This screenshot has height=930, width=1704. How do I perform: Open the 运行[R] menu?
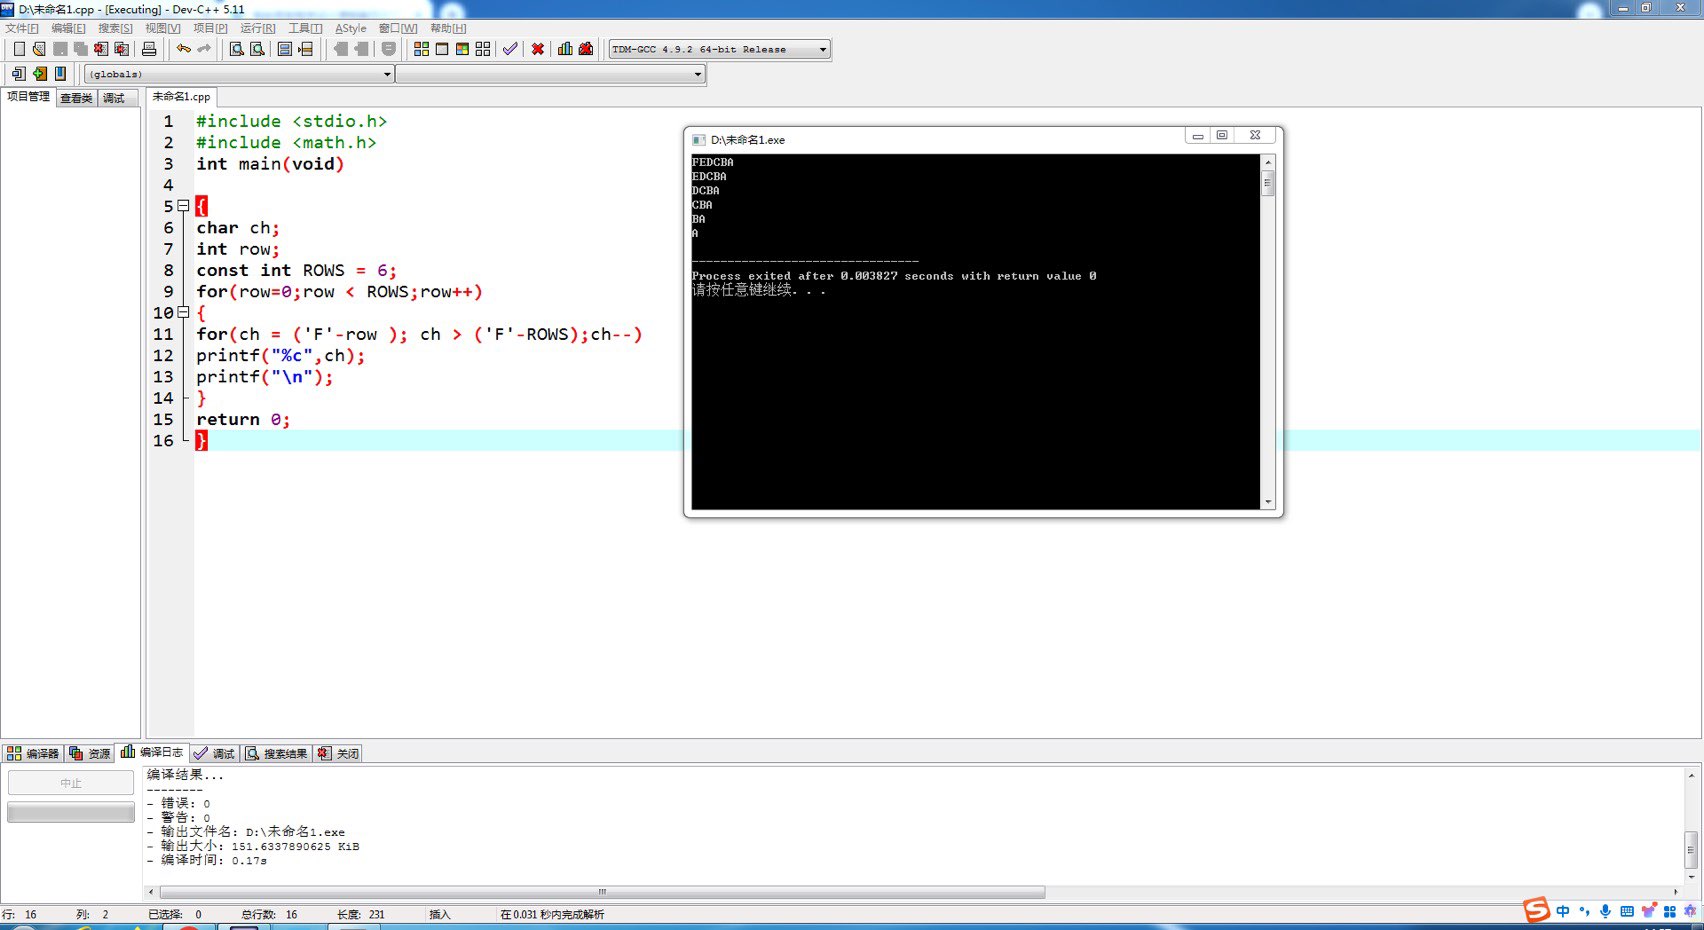click(257, 28)
